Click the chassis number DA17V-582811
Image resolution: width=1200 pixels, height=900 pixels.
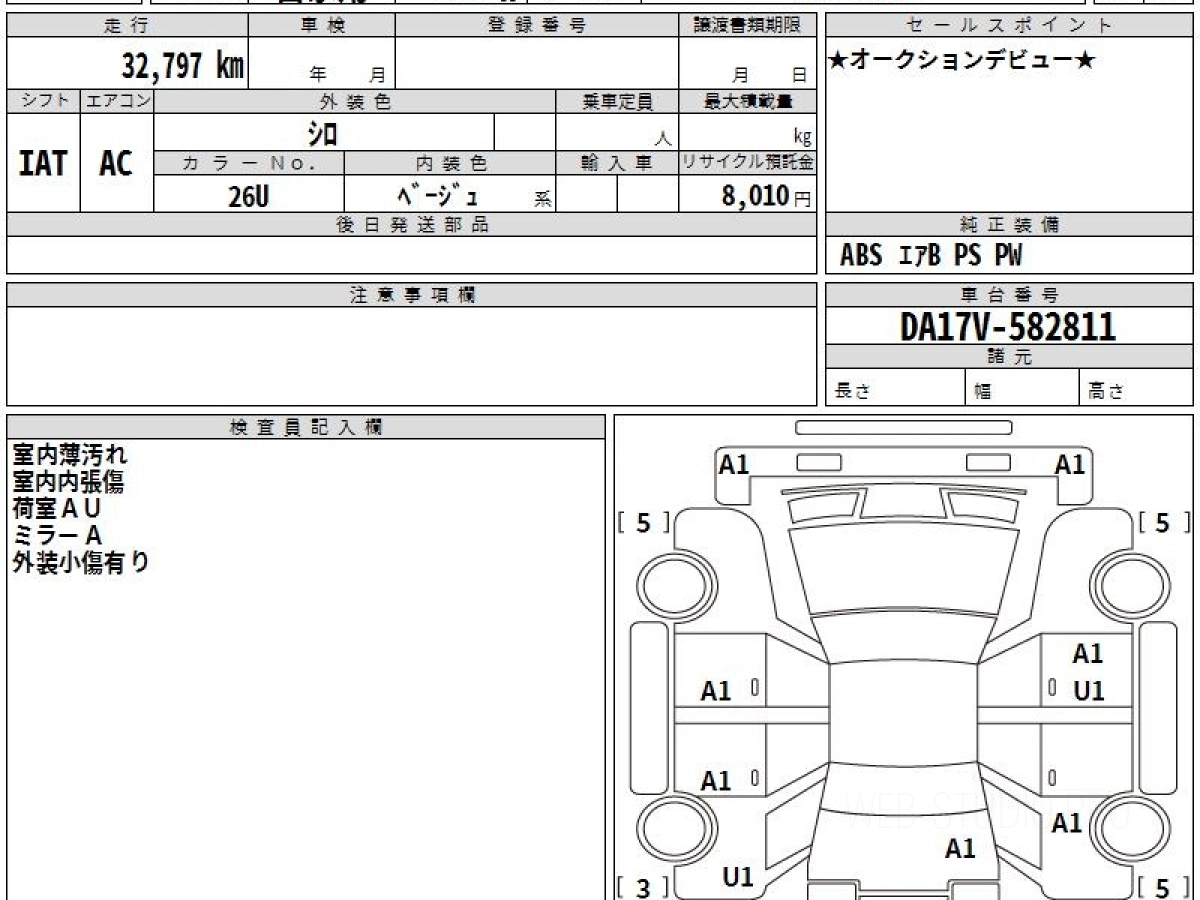(x=1008, y=326)
